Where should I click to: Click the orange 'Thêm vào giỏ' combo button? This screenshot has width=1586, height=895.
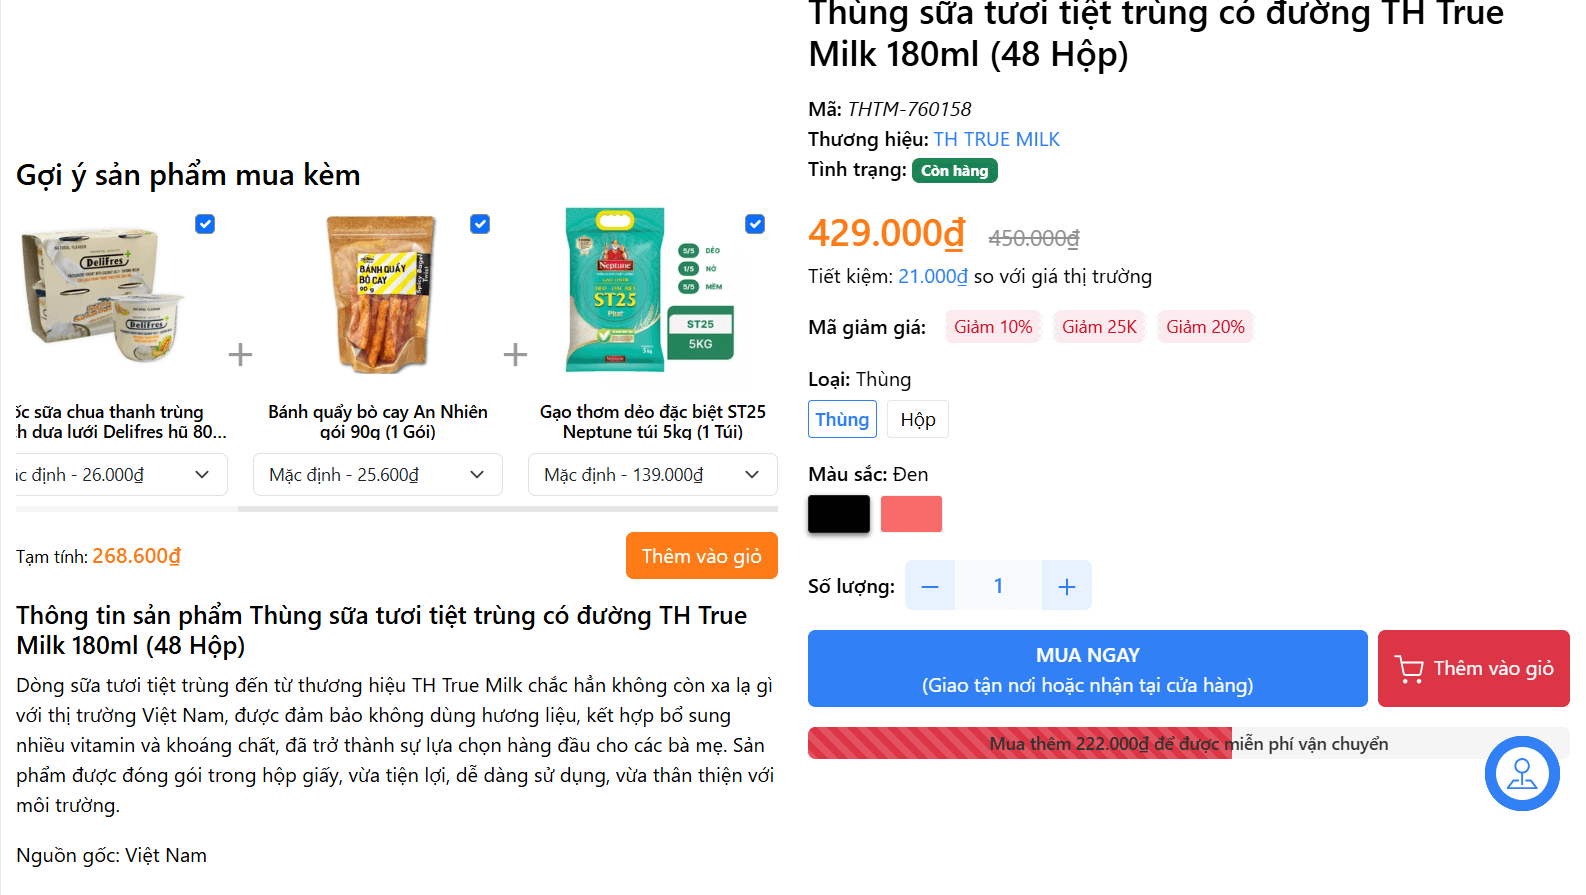click(x=701, y=556)
